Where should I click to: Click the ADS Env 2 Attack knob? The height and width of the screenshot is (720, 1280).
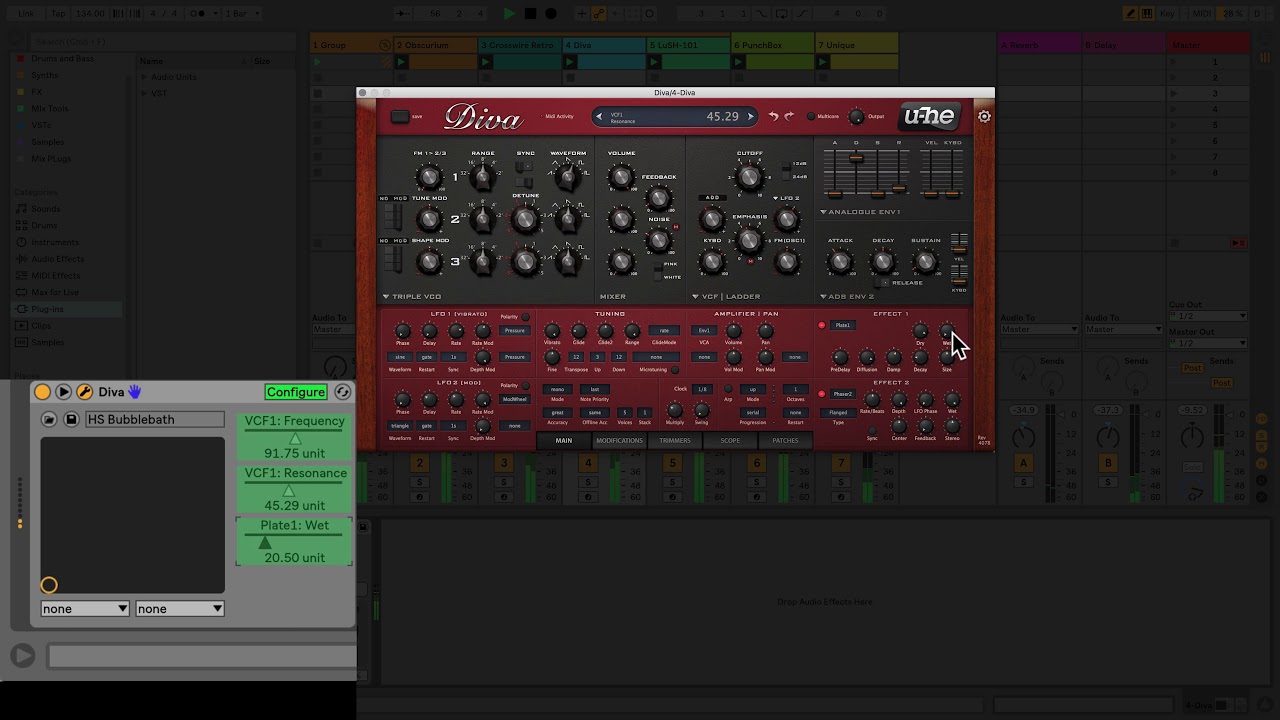[840, 262]
